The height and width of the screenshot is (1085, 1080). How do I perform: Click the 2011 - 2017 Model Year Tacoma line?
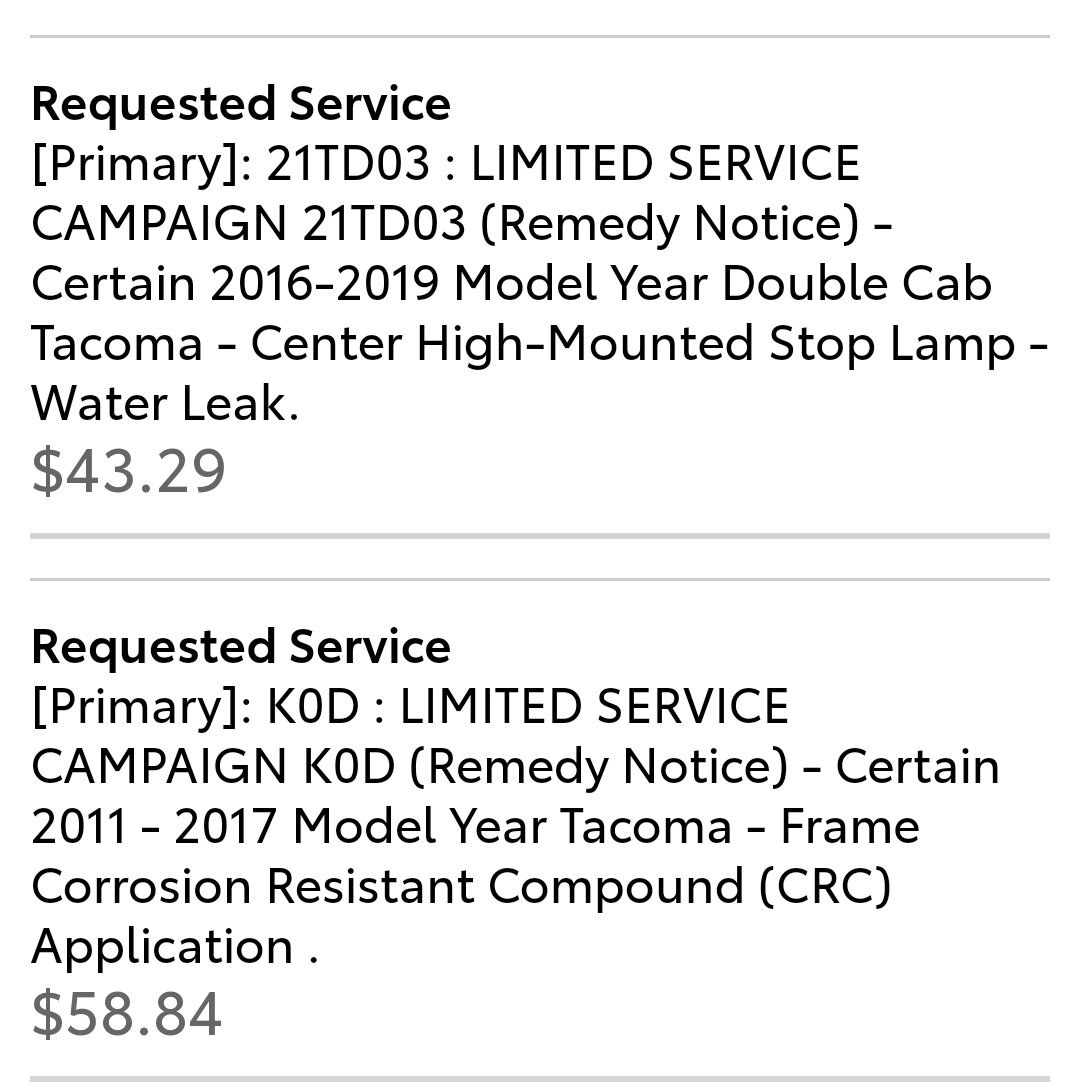(382, 827)
